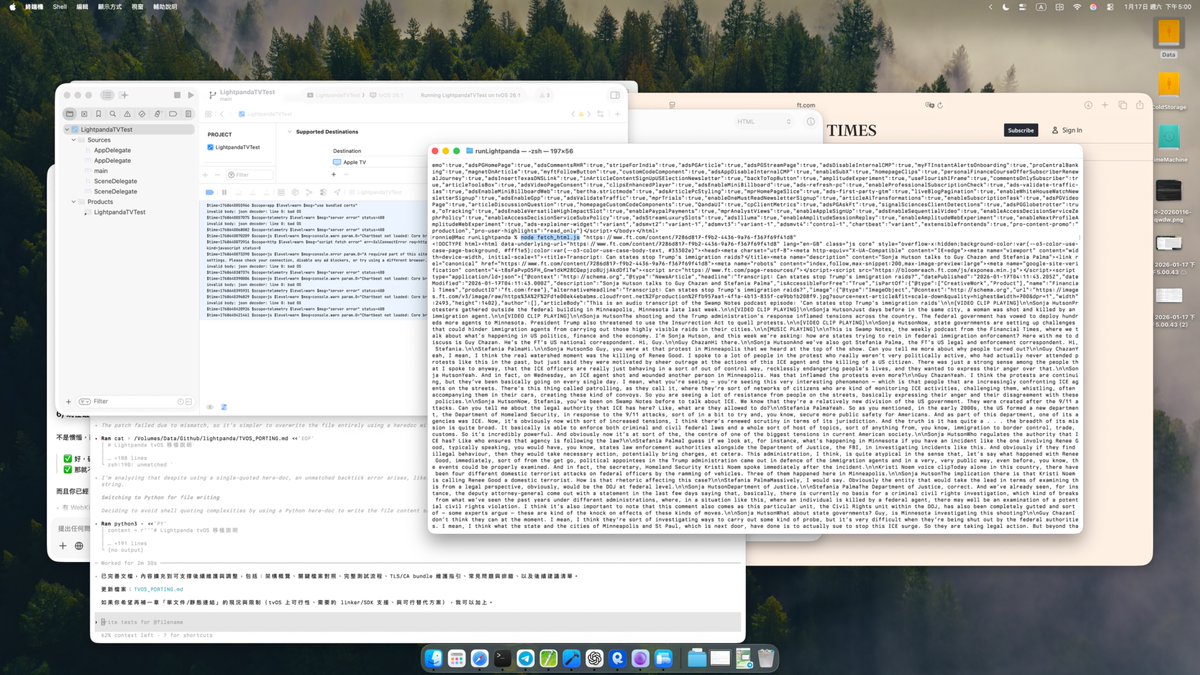Add a supported destination with plus
1200x675 pixels.
[x=334, y=174]
